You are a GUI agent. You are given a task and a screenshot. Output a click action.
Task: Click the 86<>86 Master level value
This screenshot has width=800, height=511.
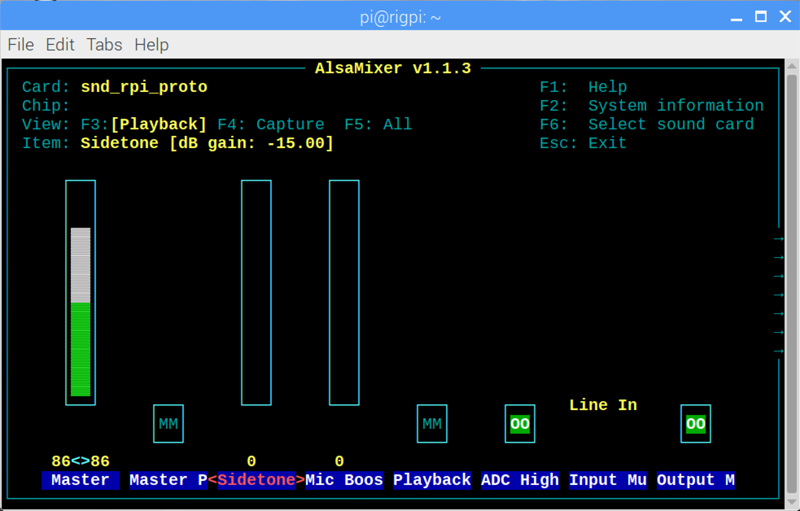[x=81, y=462]
